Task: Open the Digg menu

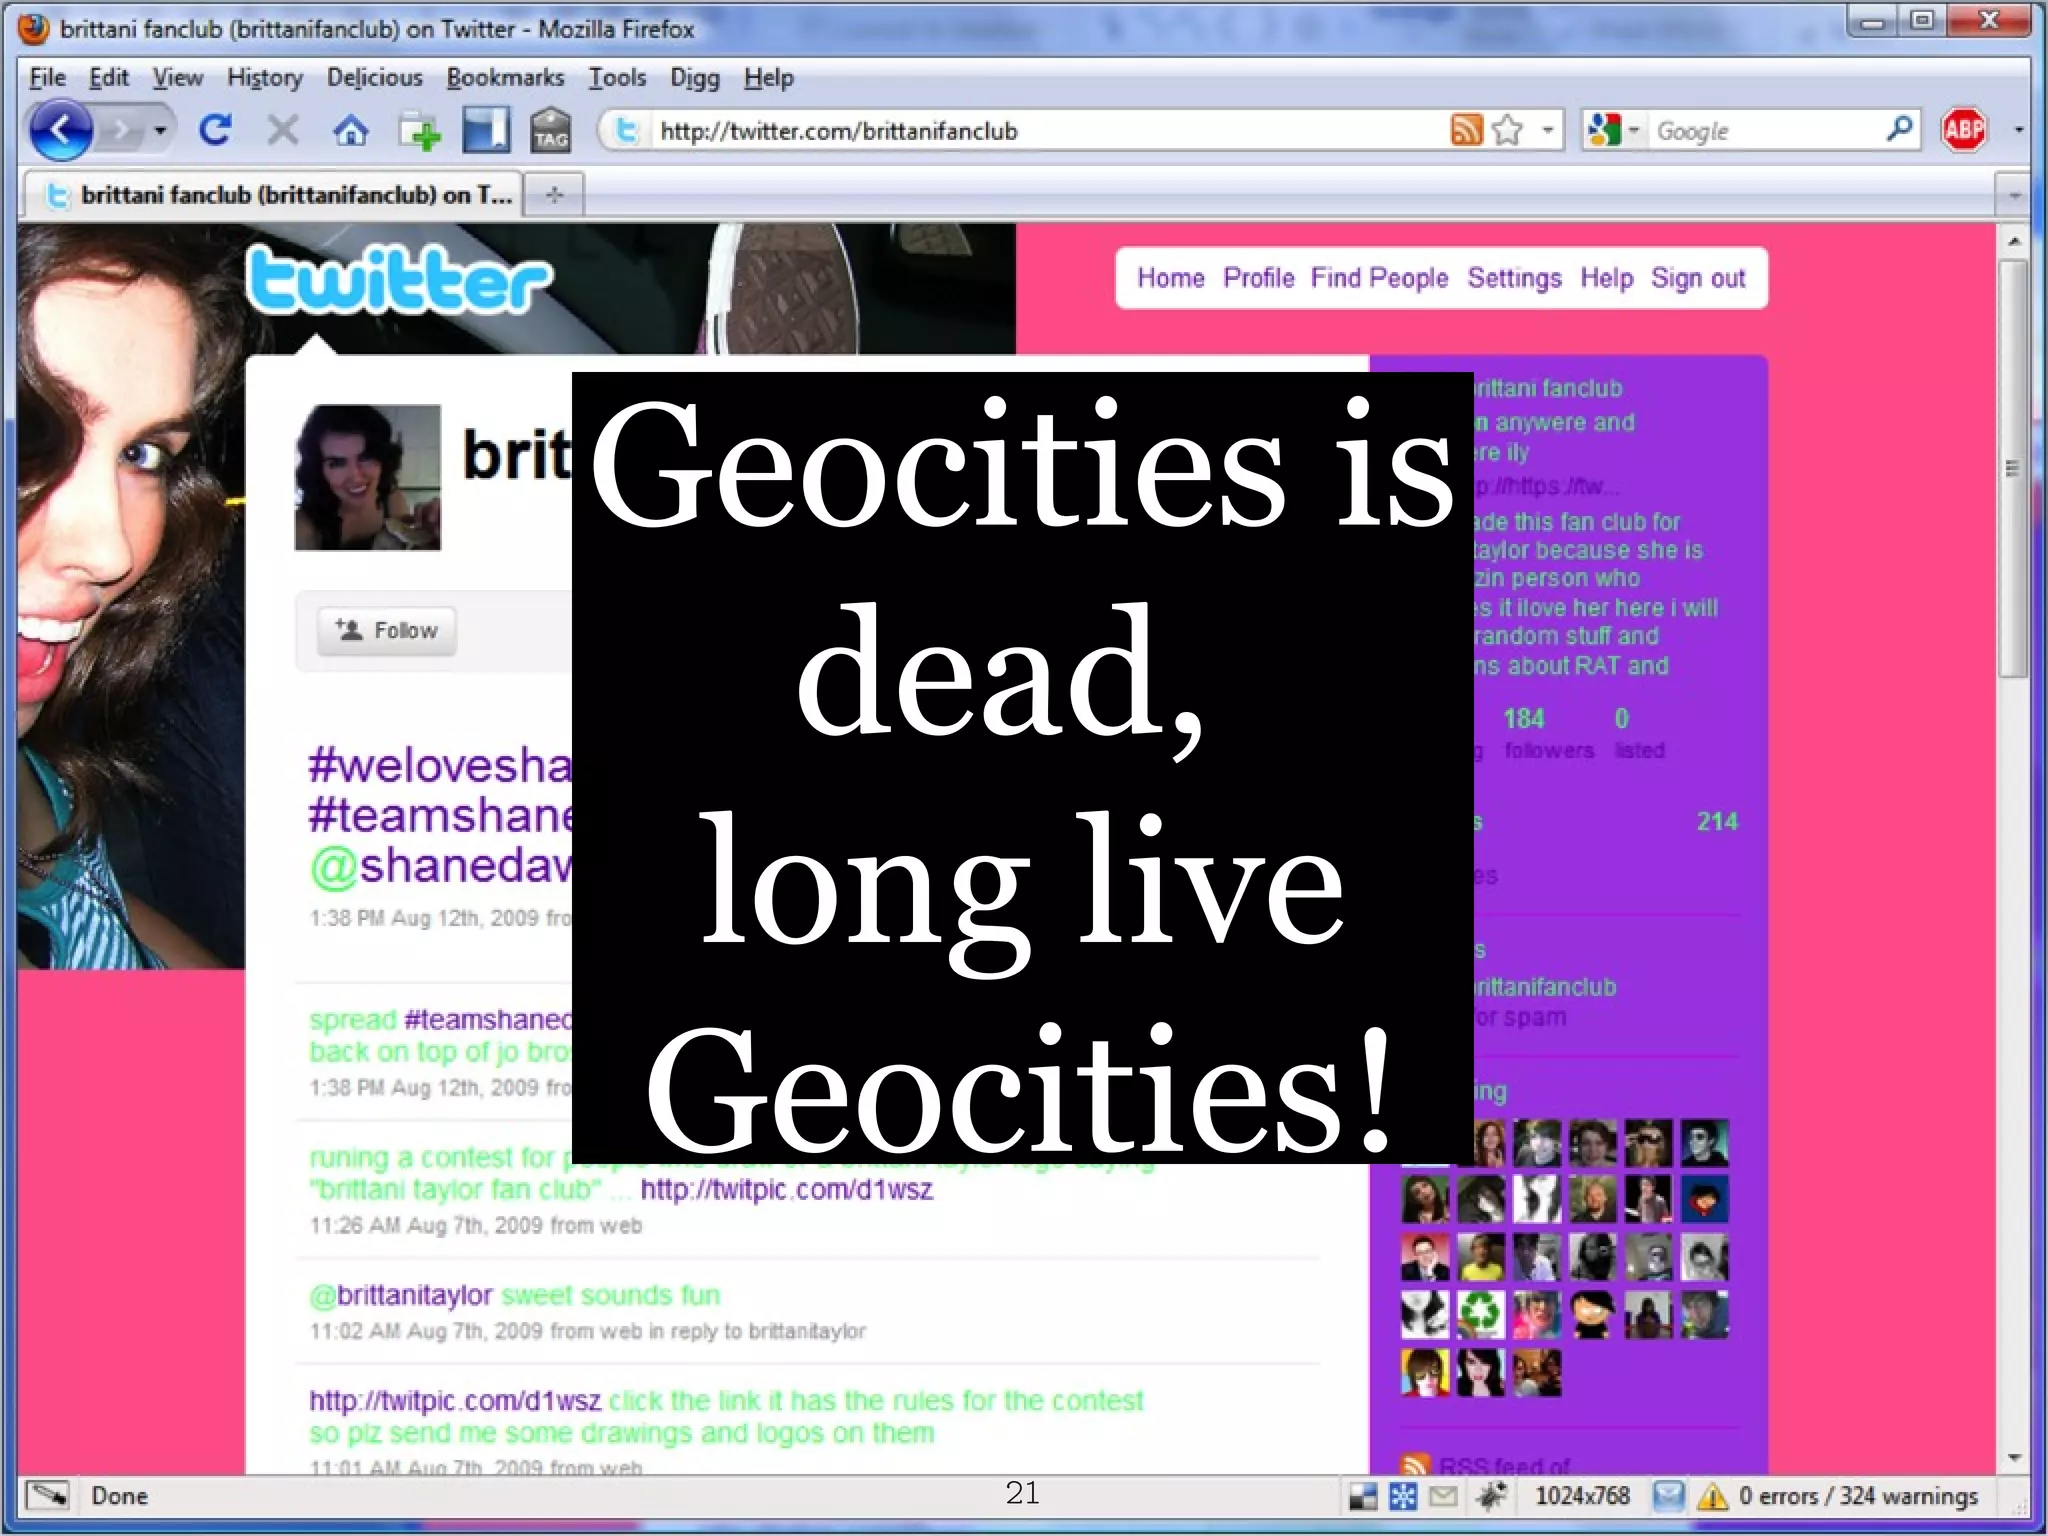Action: [694, 78]
